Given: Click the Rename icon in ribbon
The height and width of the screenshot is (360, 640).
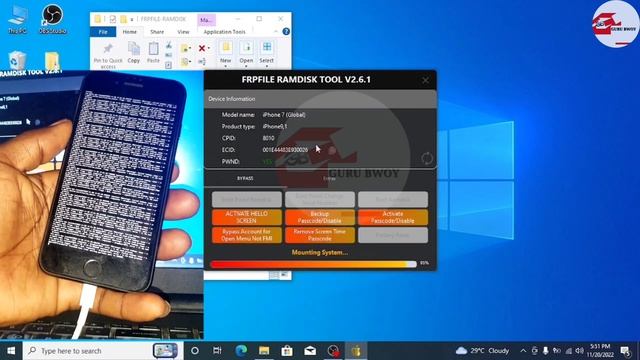Looking at the screenshot, I should [202, 62].
